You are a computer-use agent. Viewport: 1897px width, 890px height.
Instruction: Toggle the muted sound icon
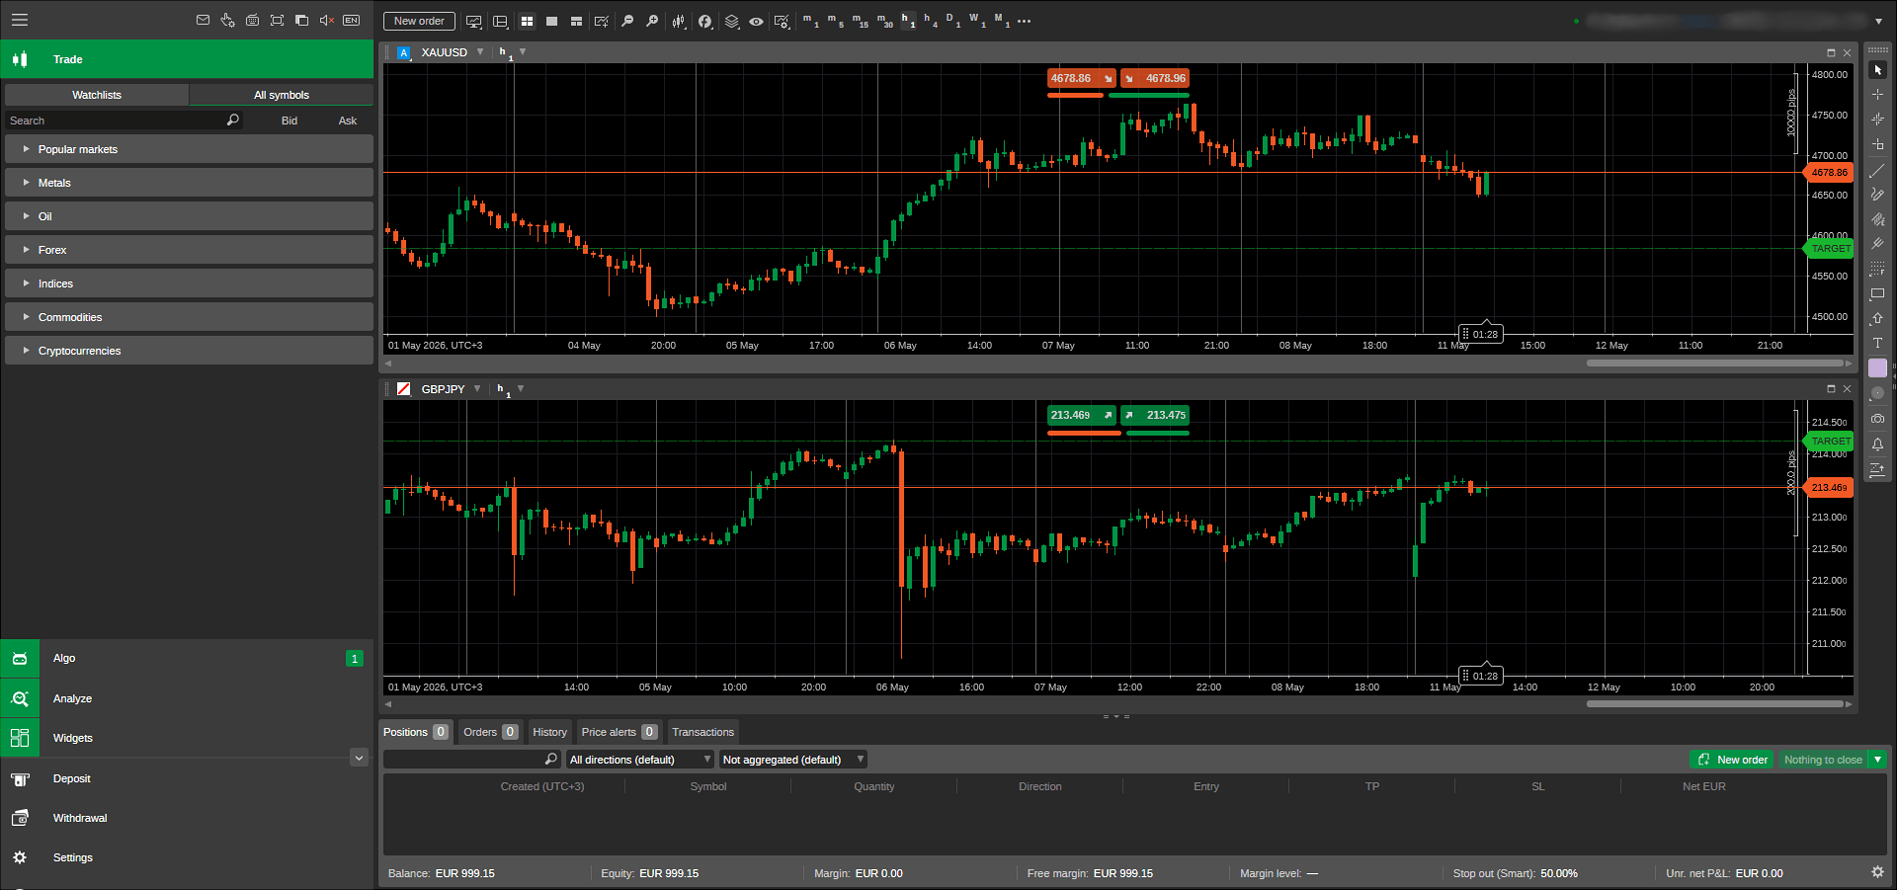326,20
